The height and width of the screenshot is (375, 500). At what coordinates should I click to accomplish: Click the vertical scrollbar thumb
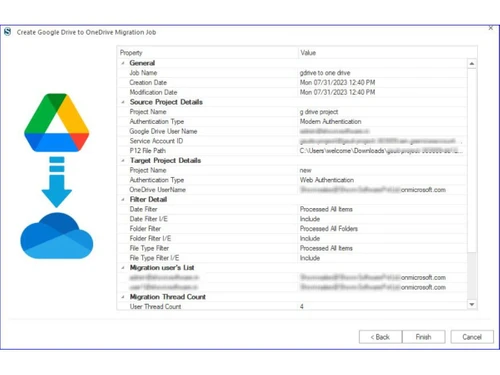pos(472,160)
